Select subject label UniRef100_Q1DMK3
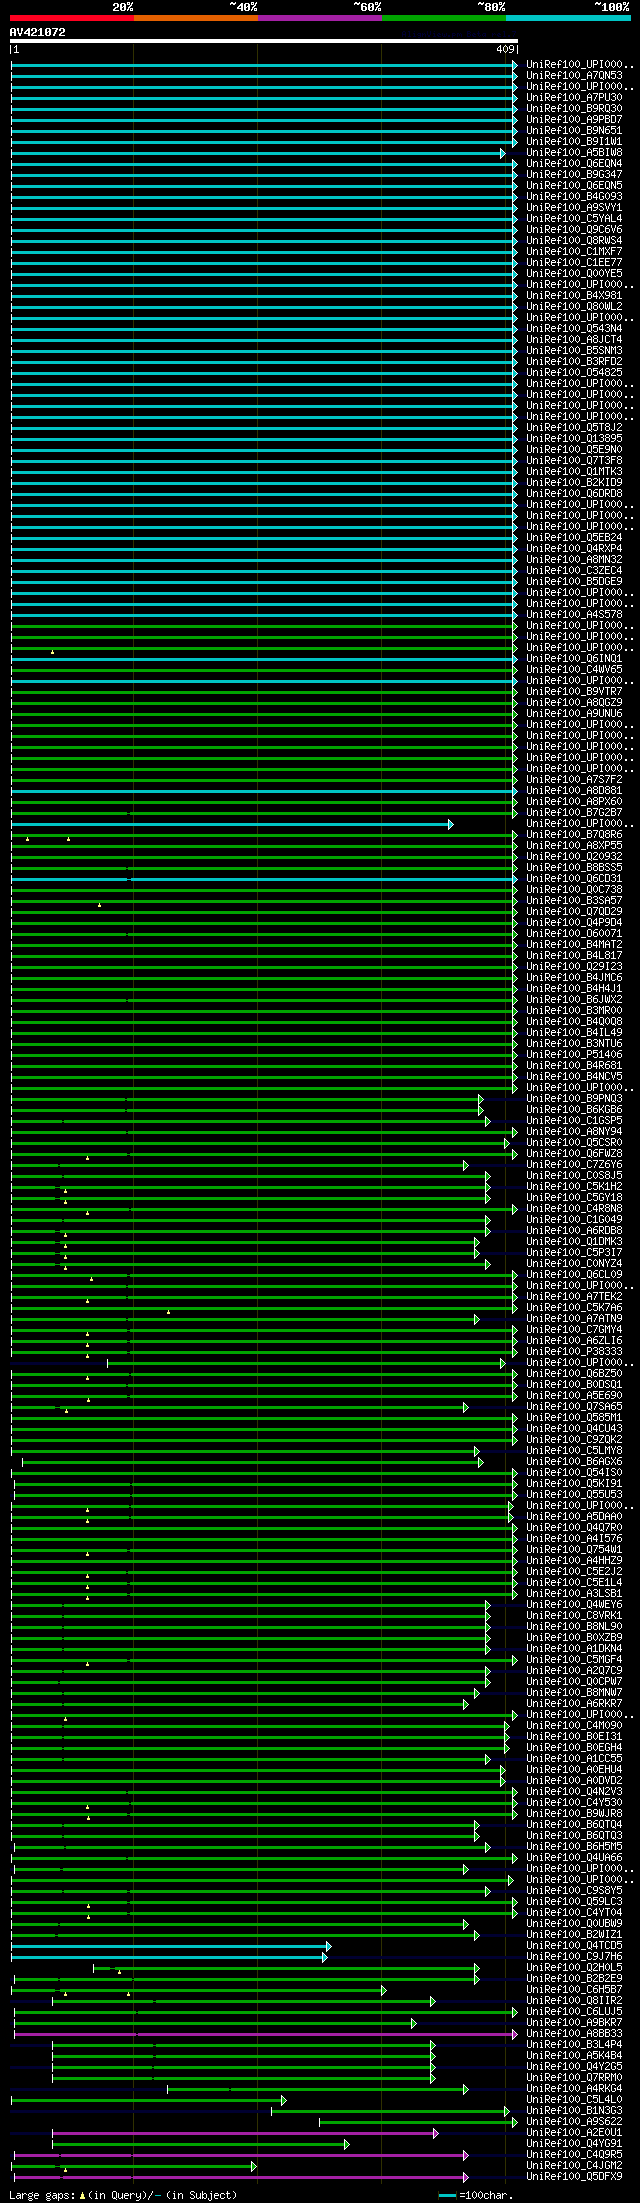This screenshot has height=2203, width=640. tap(574, 1242)
